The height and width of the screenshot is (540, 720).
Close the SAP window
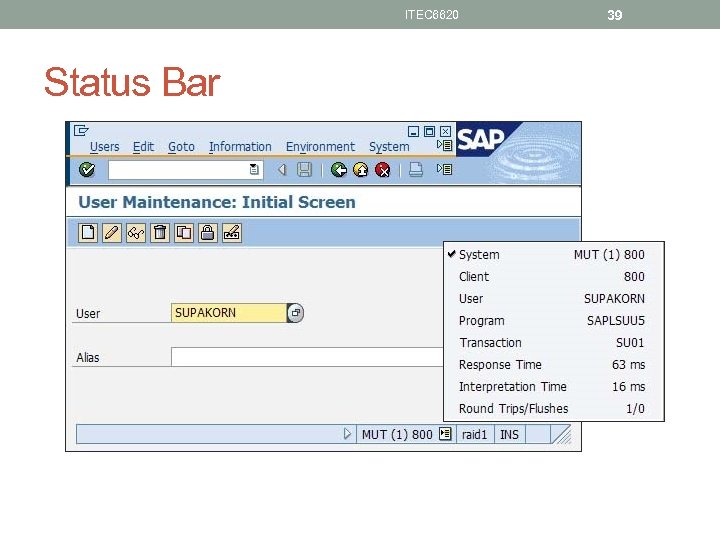pos(445,132)
